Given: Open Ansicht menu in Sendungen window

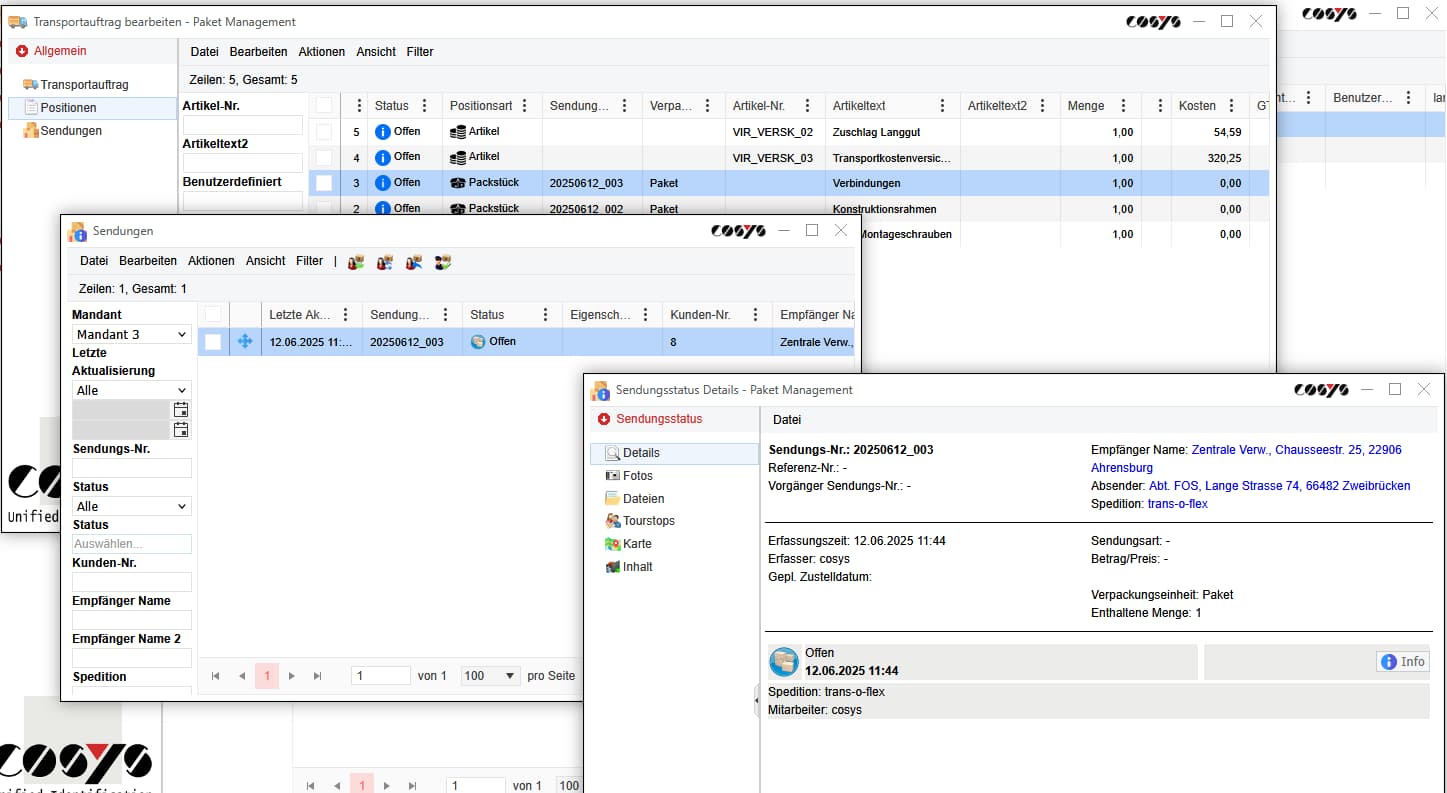Looking at the screenshot, I should (x=265, y=260).
